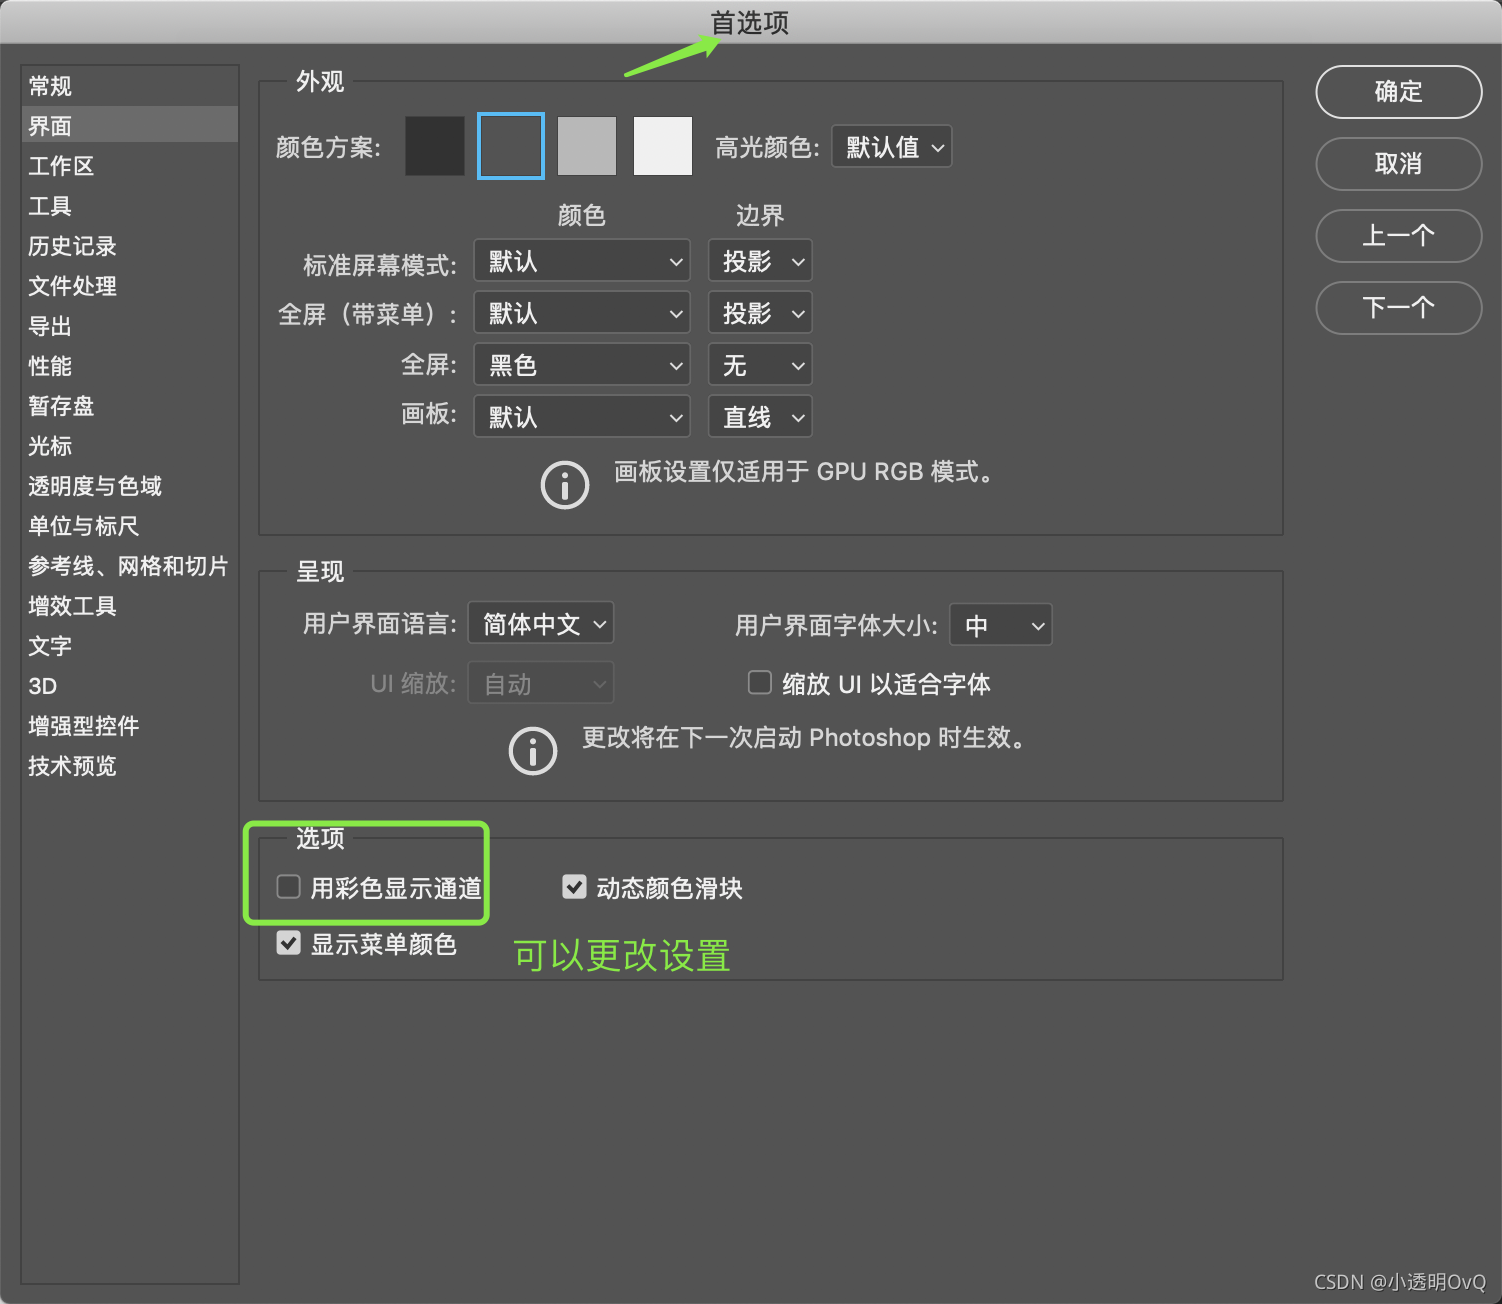Click the 上一个 button

click(1398, 236)
